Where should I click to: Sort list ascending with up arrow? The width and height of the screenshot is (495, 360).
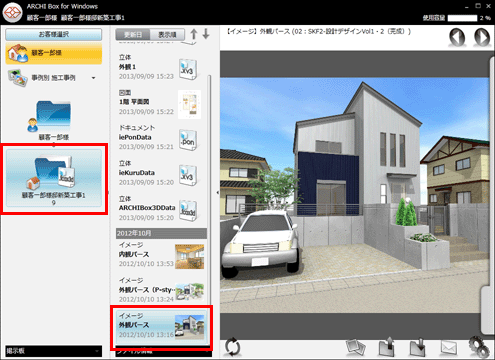pos(194,34)
